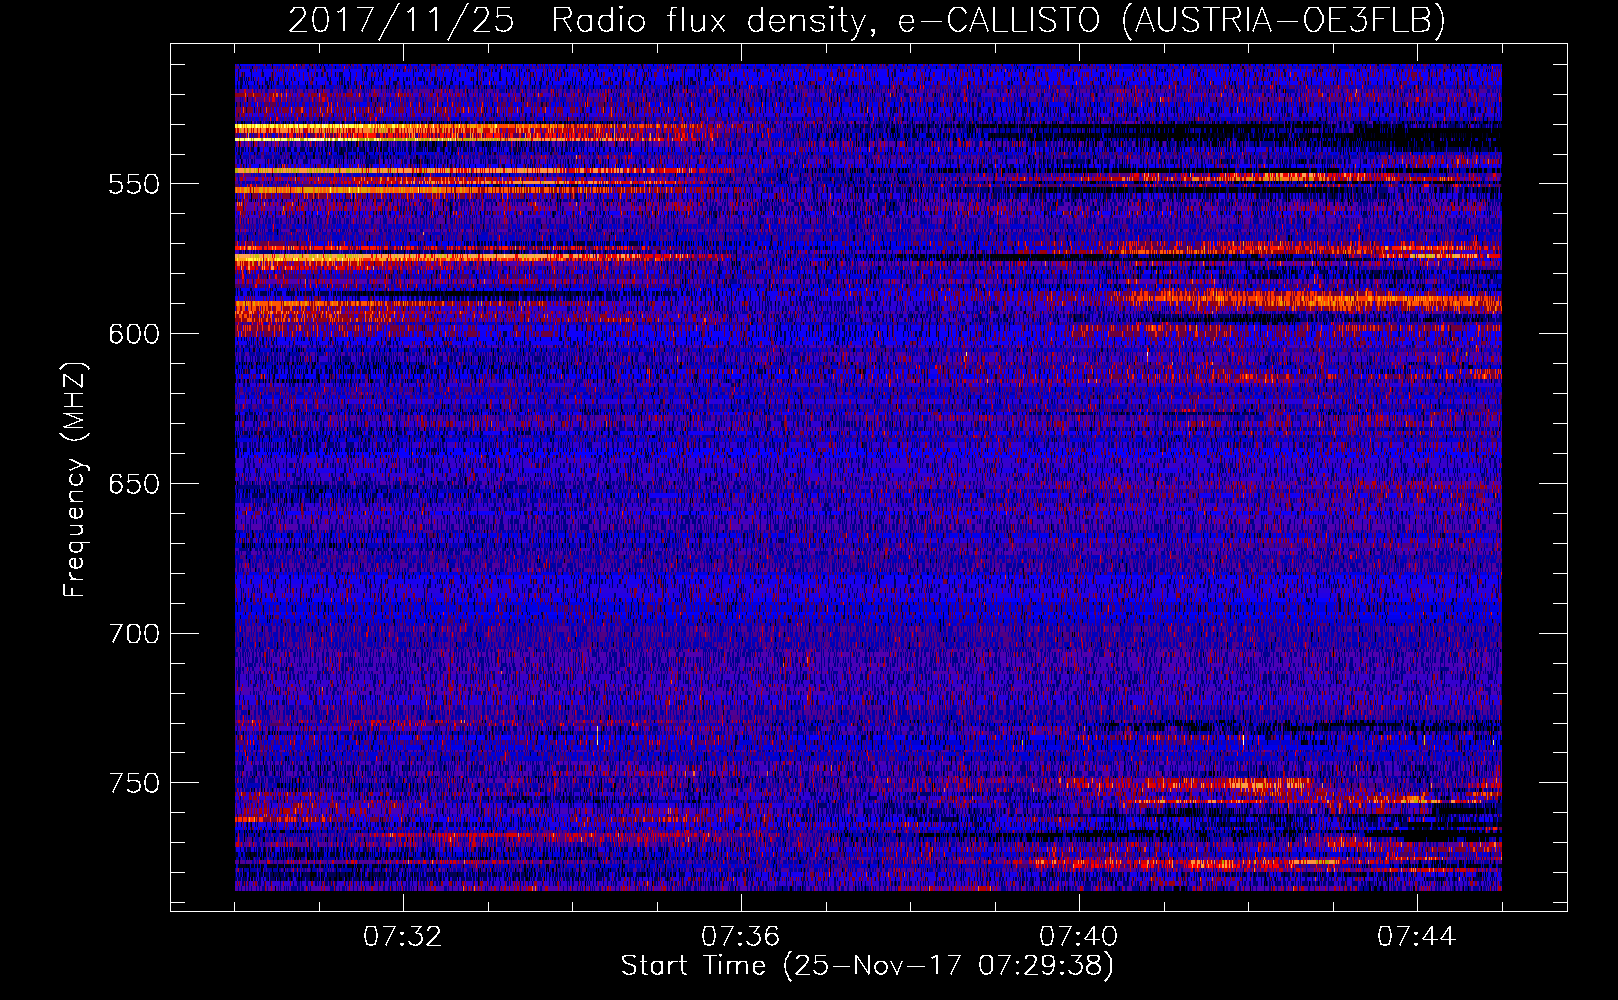
Task: Click the Start Time axis label
Action: (867, 966)
